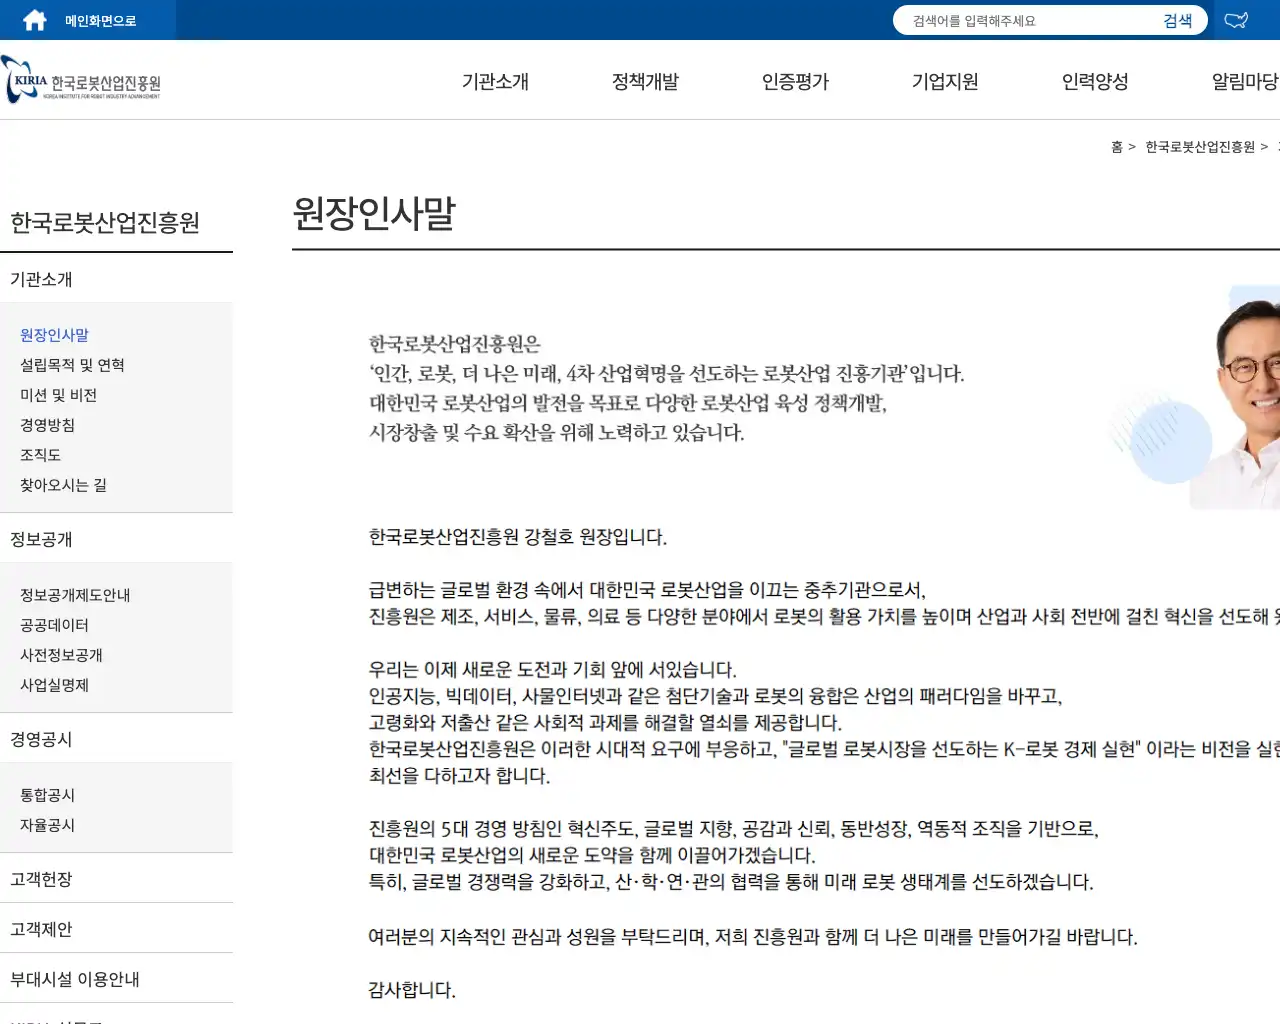Viewport: 1280px width, 1024px height.
Task: Open the 정책개발 navigation menu
Action: 645,82
